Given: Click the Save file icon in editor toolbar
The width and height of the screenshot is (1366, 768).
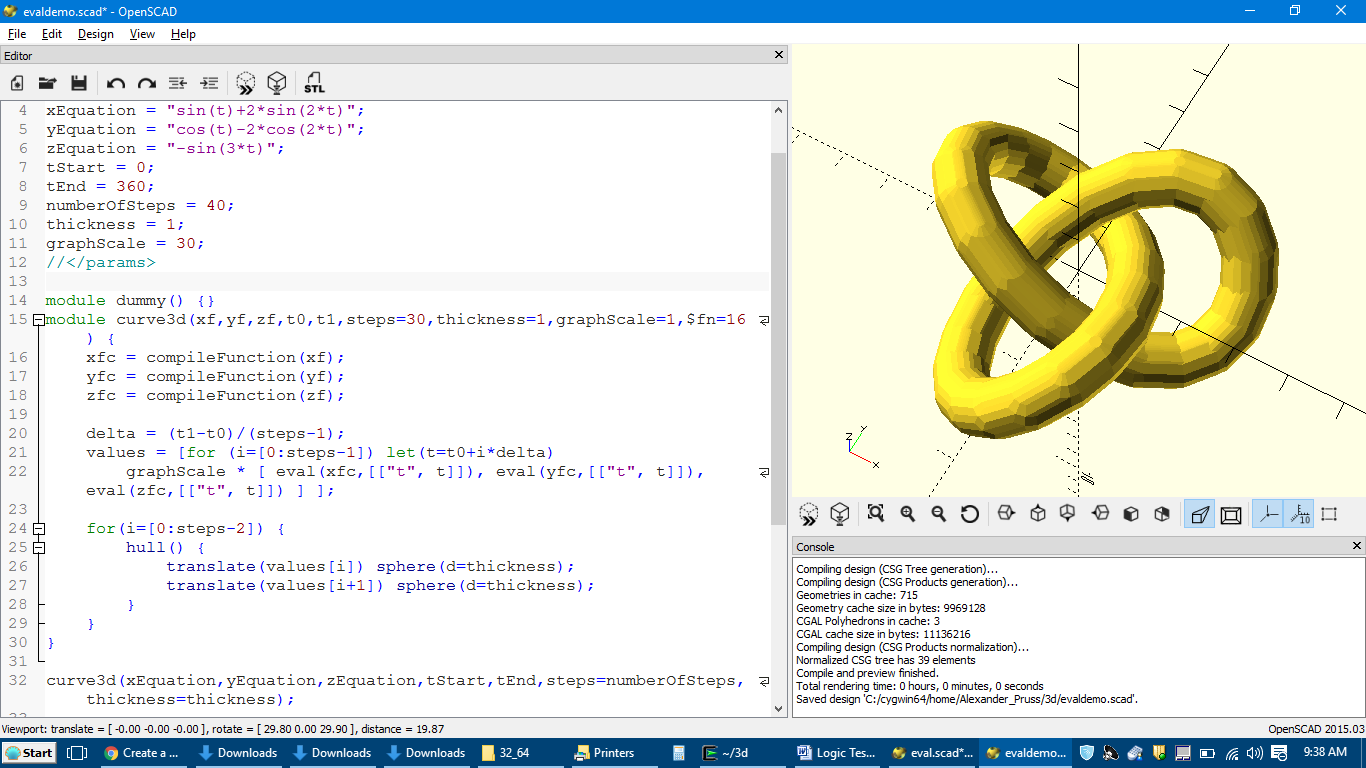Looking at the screenshot, I should pyautogui.click(x=79, y=83).
